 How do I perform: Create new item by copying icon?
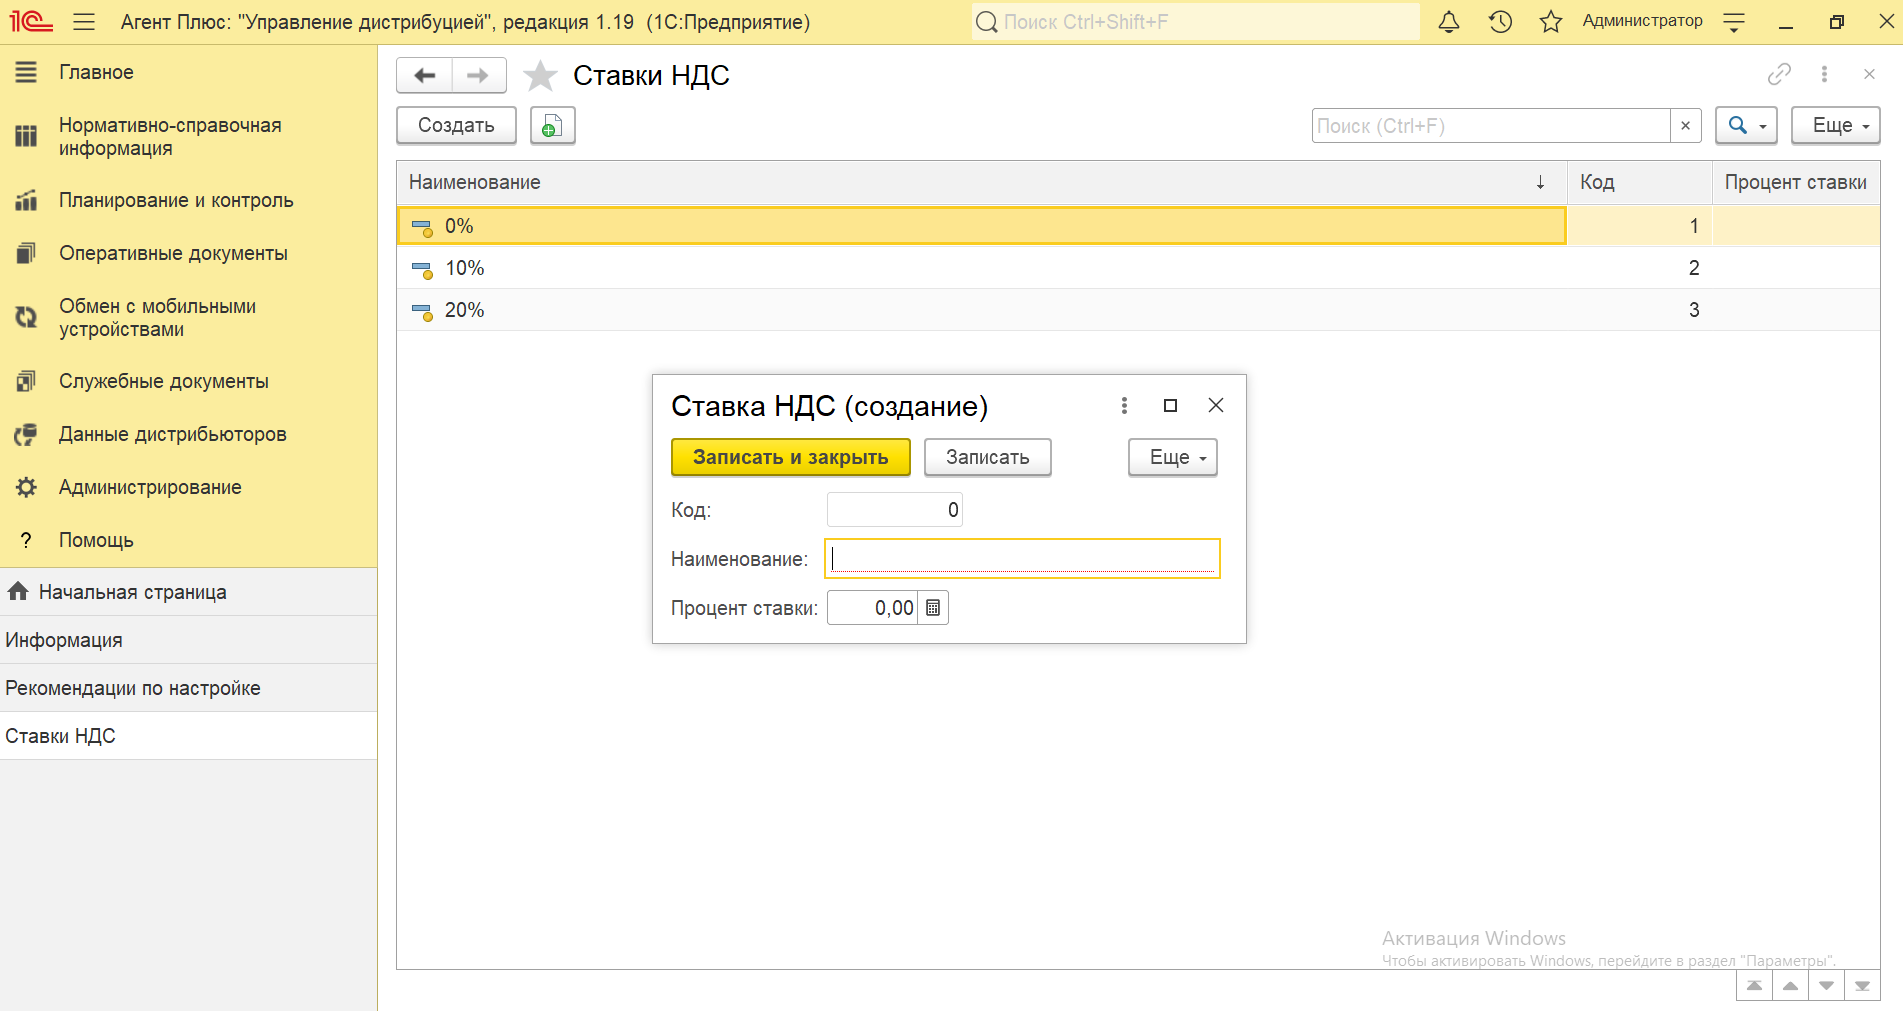pyautogui.click(x=552, y=125)
